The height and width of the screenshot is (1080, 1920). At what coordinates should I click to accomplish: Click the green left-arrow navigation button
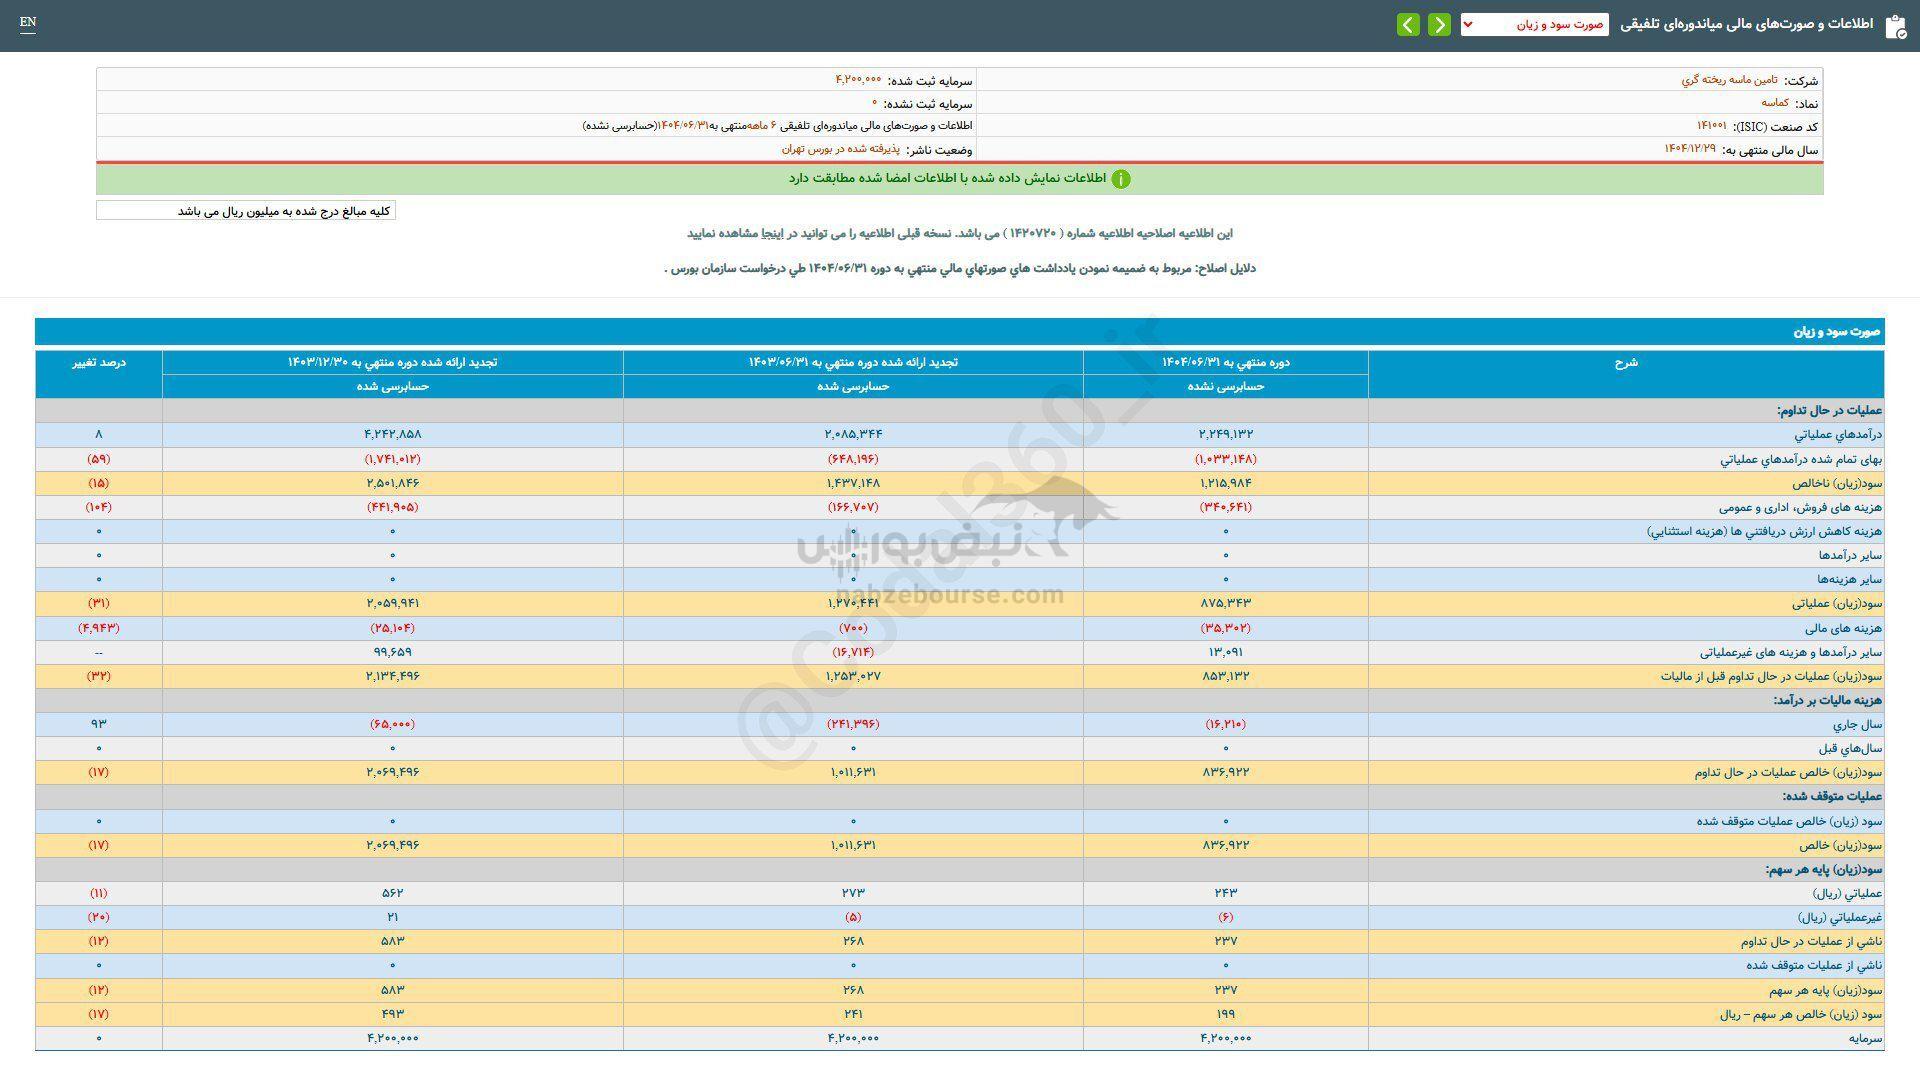pyautogui.click(x=1408, y=25)
